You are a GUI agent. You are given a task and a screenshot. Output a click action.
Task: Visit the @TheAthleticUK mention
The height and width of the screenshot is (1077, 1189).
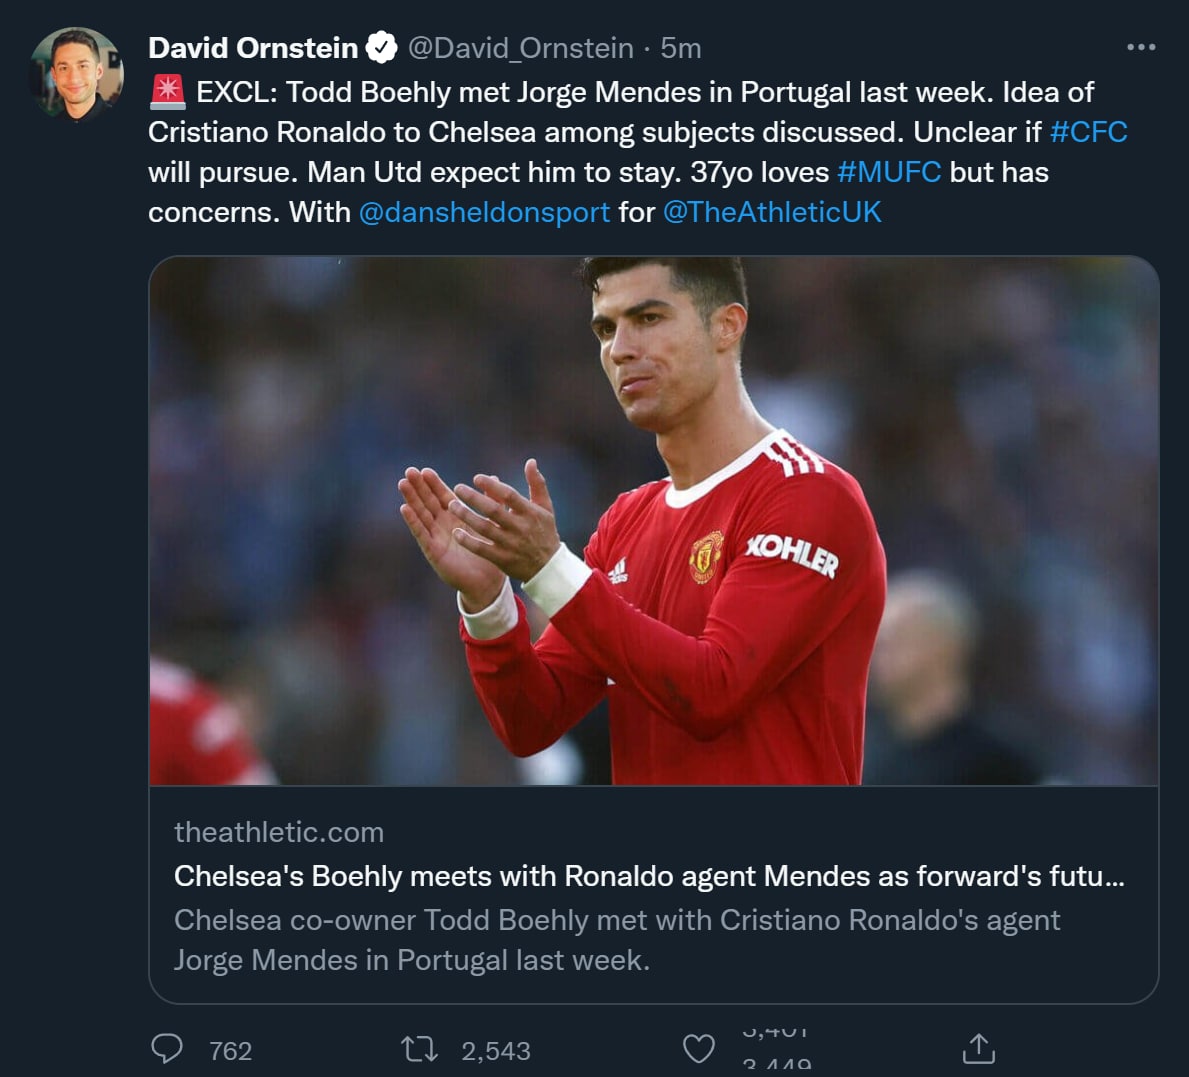(772, 212)
